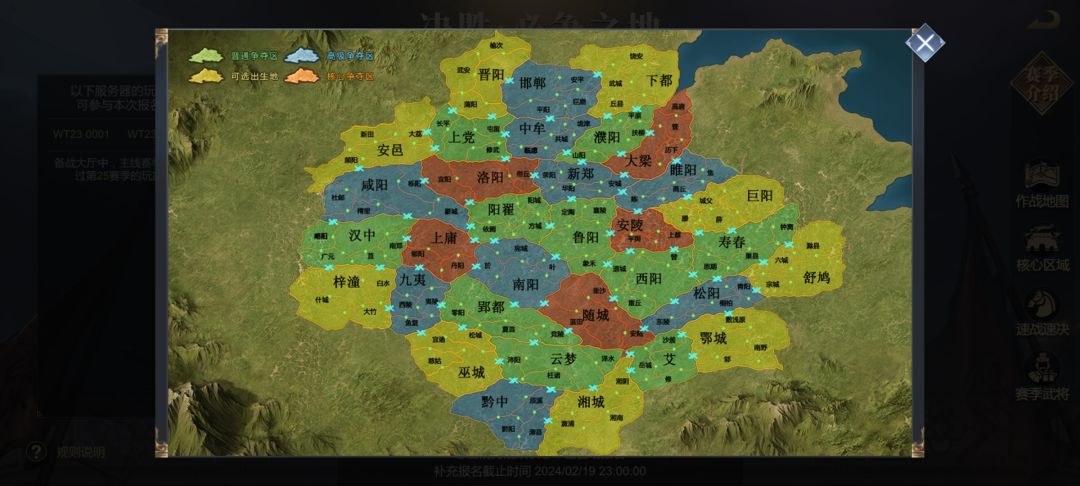Select the 下都 region on the map
Image resolution: width=1080 pixels, height=486 pixels.
pyautogui.click(x=659, y=80)
